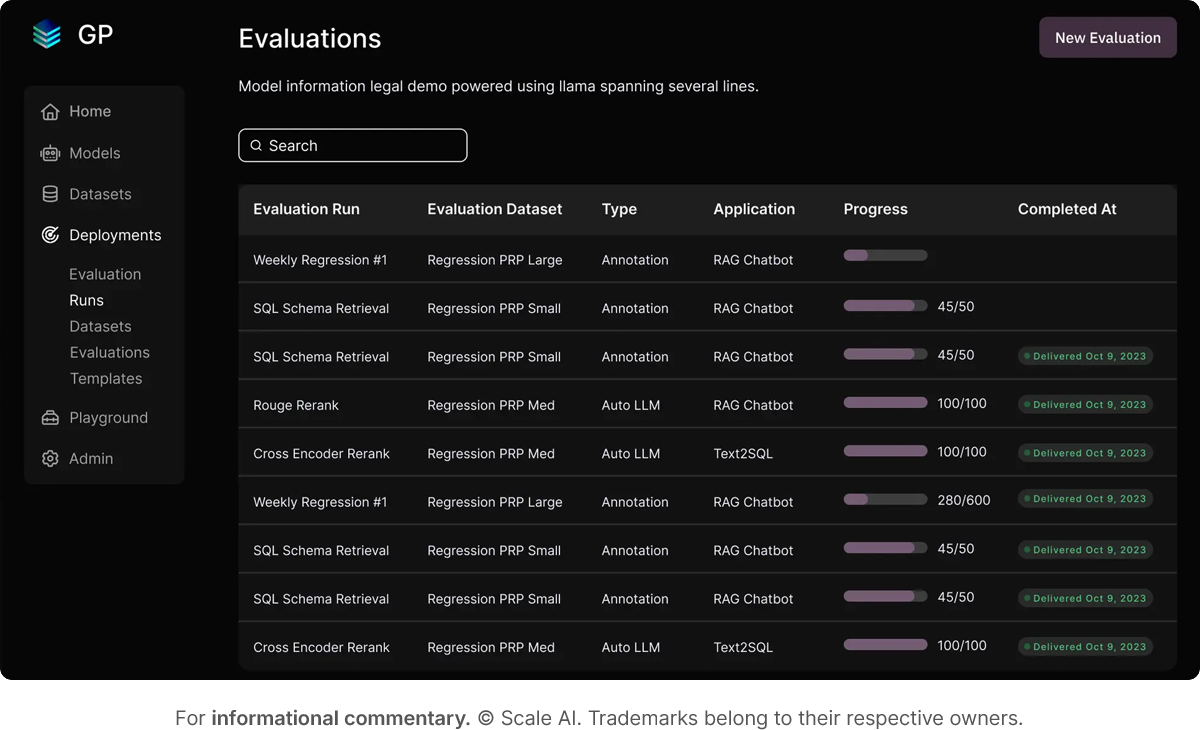The image size is (1200, 730).
Task: Click the Type column header
Action: tap(619, 209)
